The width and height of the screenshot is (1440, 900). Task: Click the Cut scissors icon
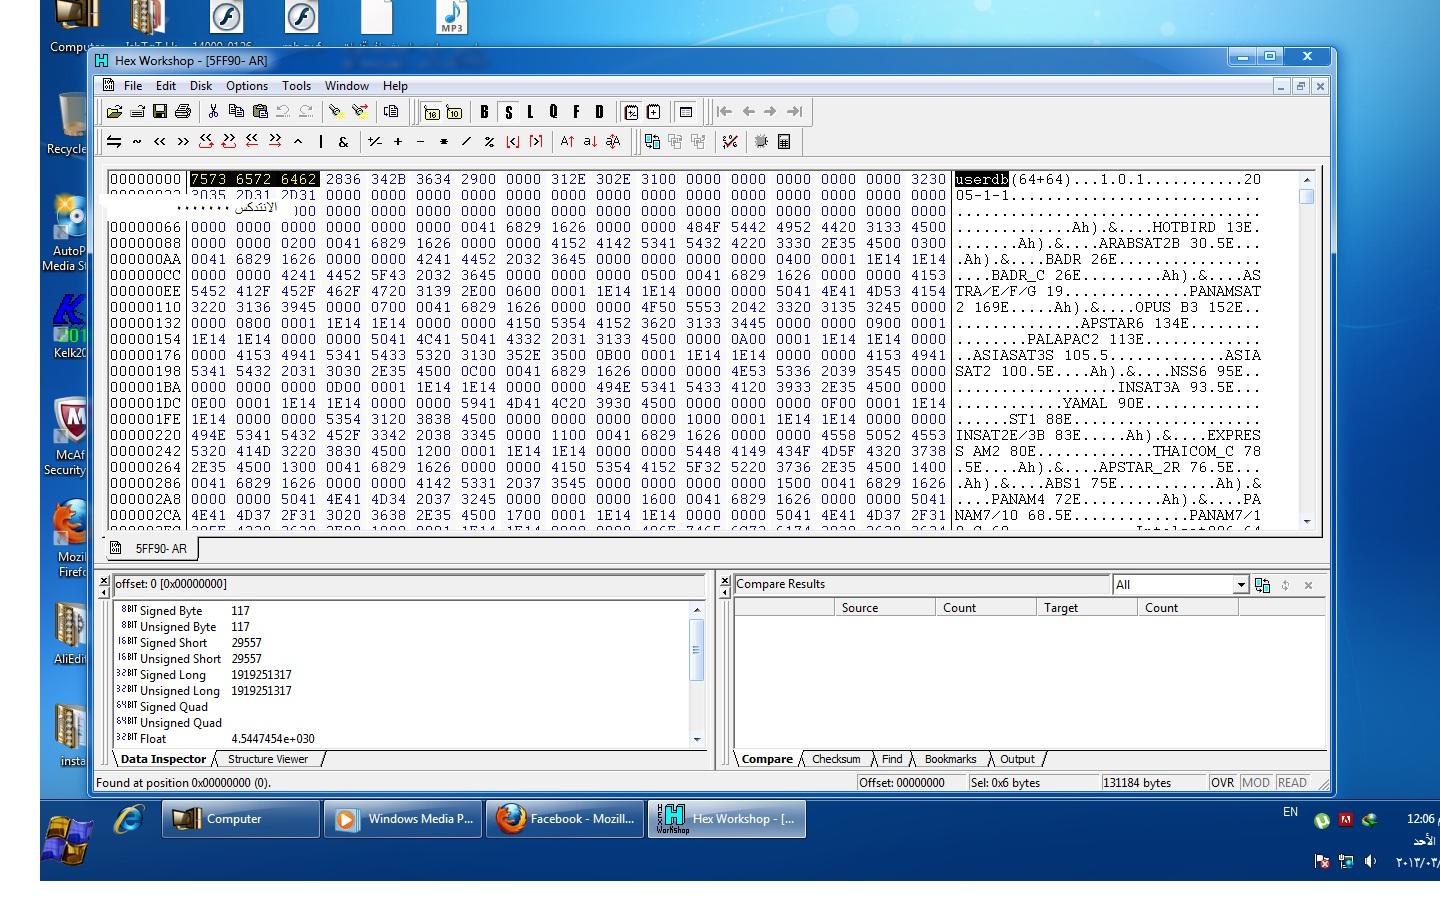pos(213,112)
